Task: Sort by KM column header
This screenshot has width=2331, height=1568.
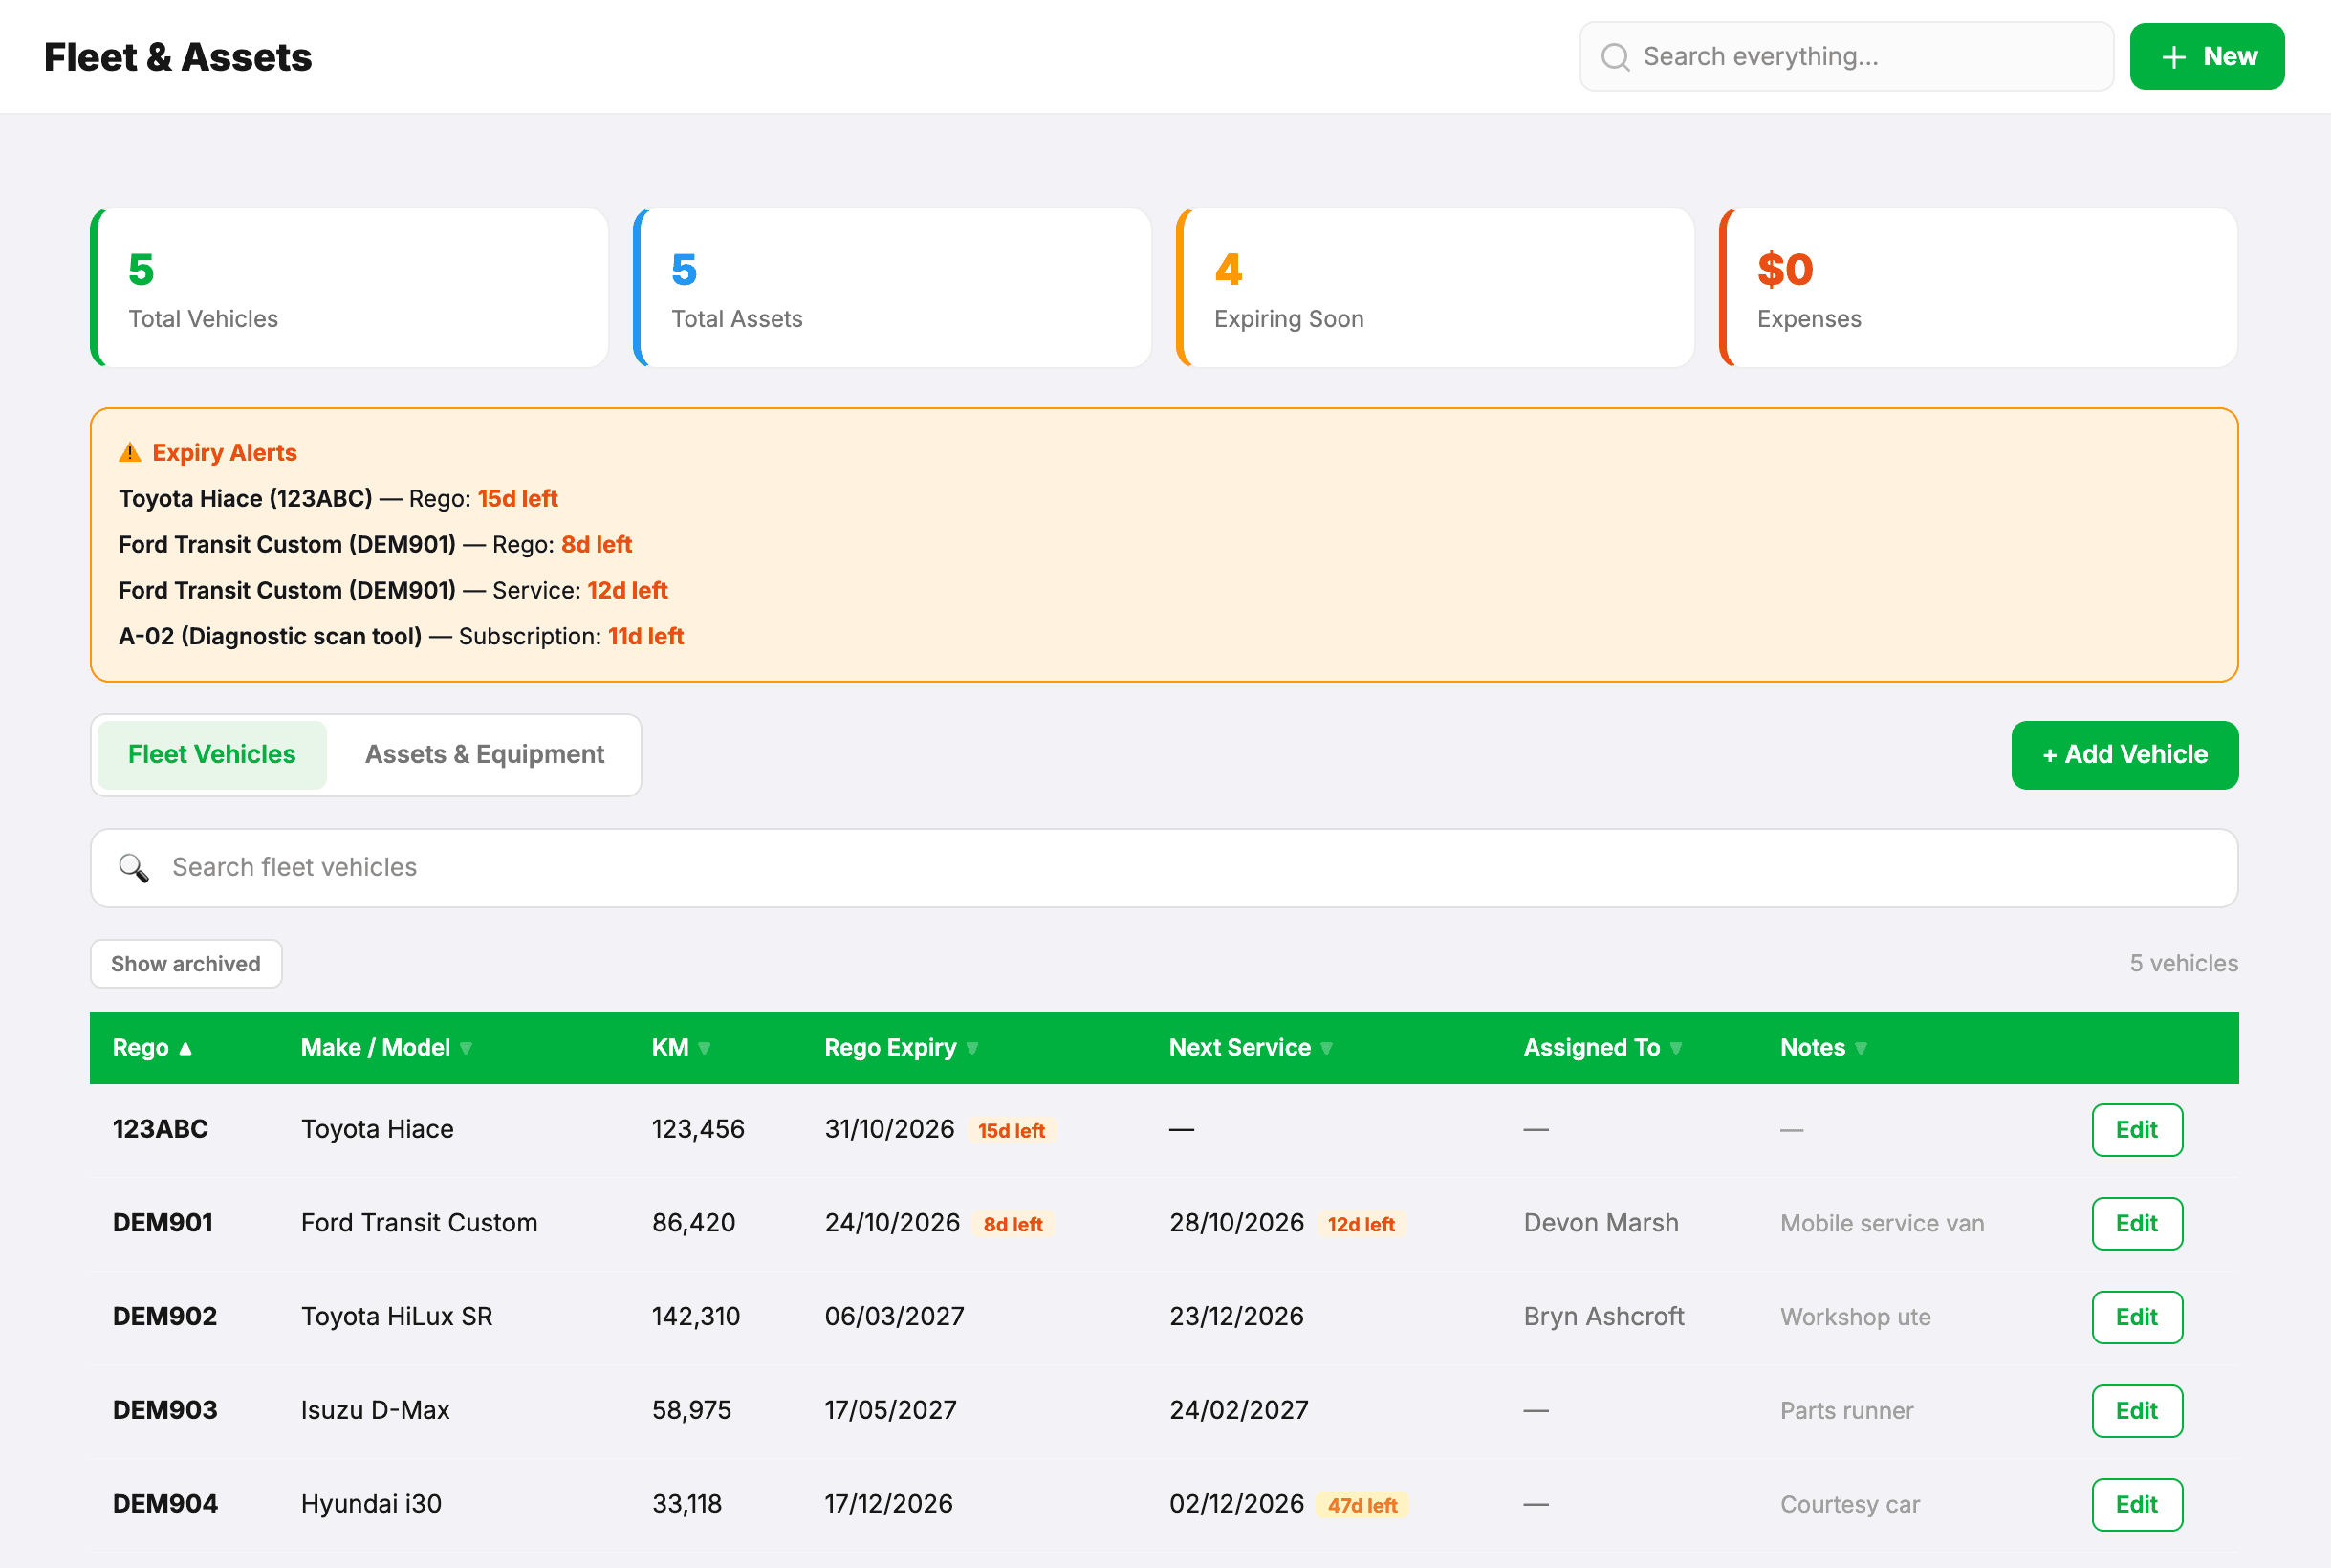Action: (x=681, y=1048)
